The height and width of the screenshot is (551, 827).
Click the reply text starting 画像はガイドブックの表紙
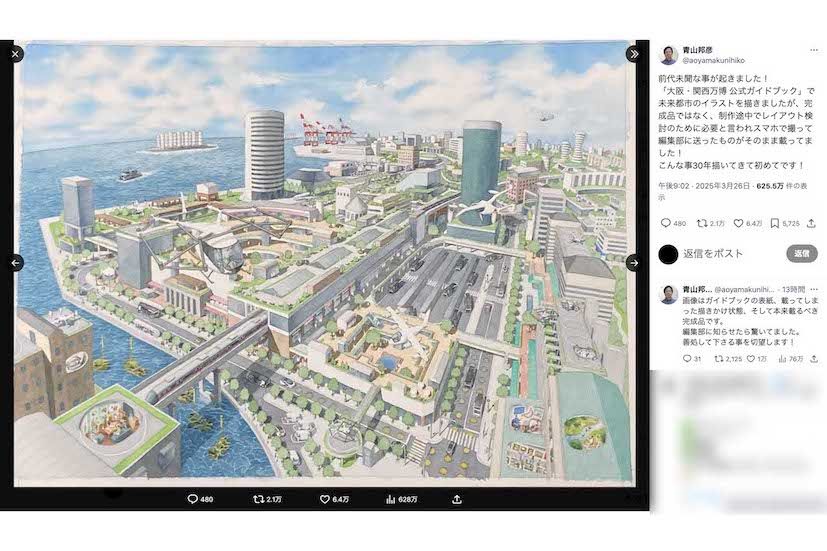pyautogui.click(x=751, y=321)
